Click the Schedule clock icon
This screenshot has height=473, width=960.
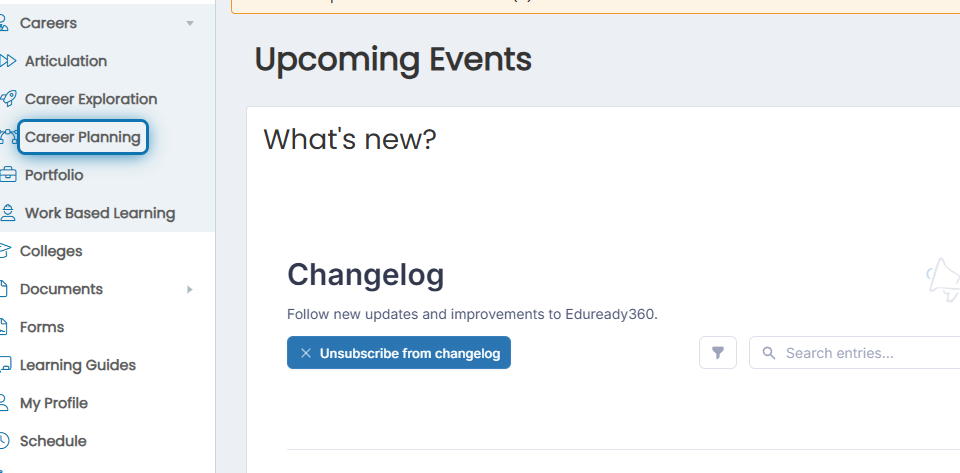(x=4, y=441)
